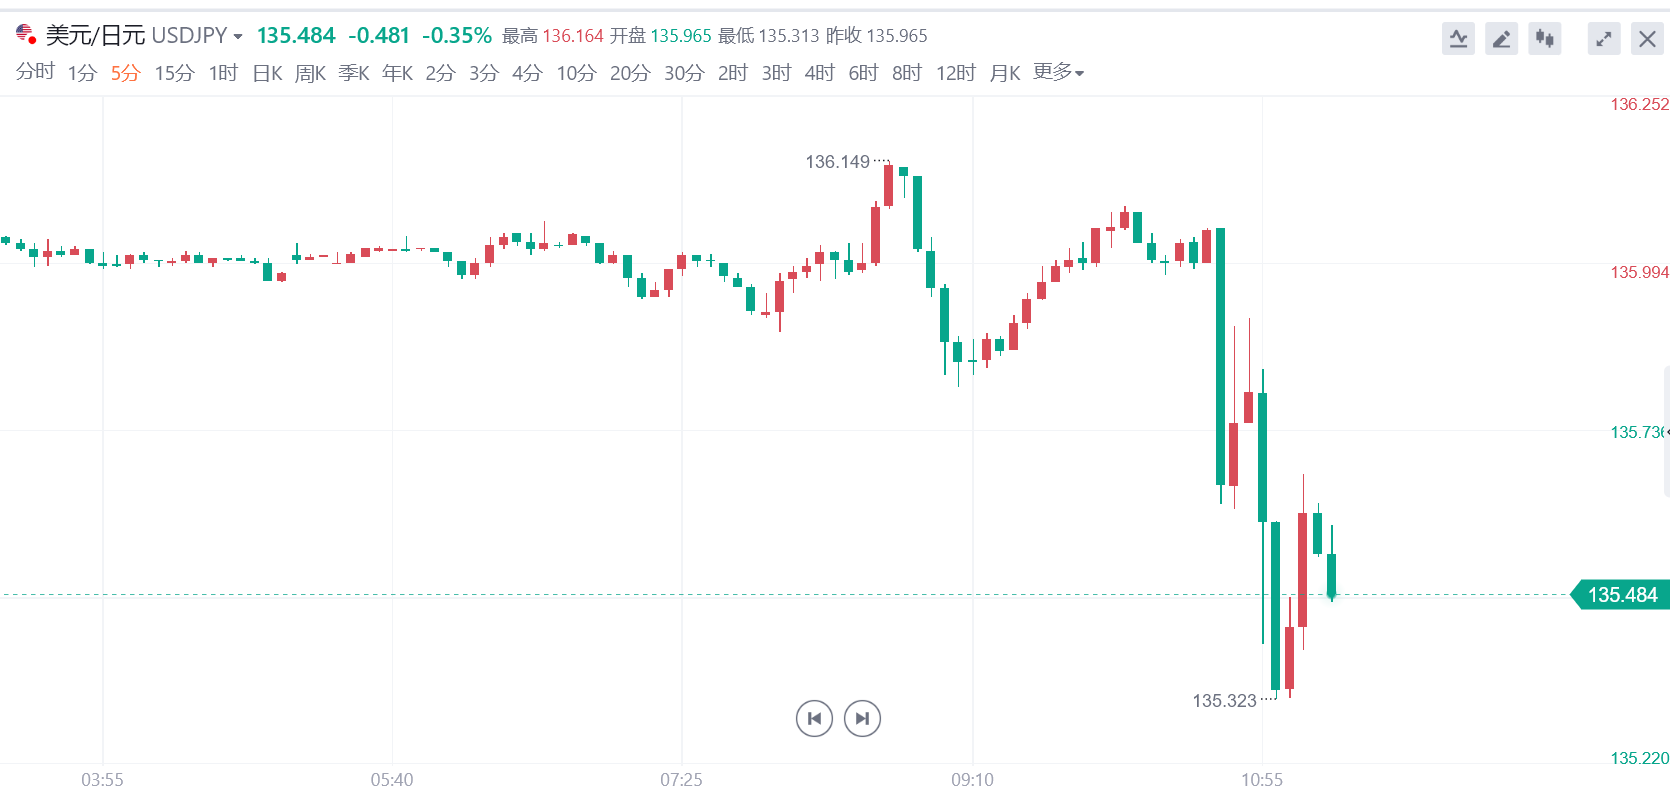Step chart forward to next candle

(862, 718)
